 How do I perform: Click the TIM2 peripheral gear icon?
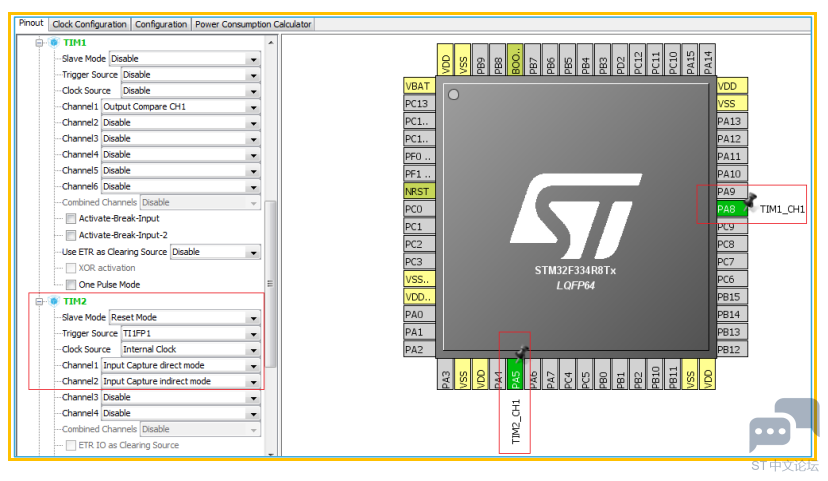(x=53, y=301)
